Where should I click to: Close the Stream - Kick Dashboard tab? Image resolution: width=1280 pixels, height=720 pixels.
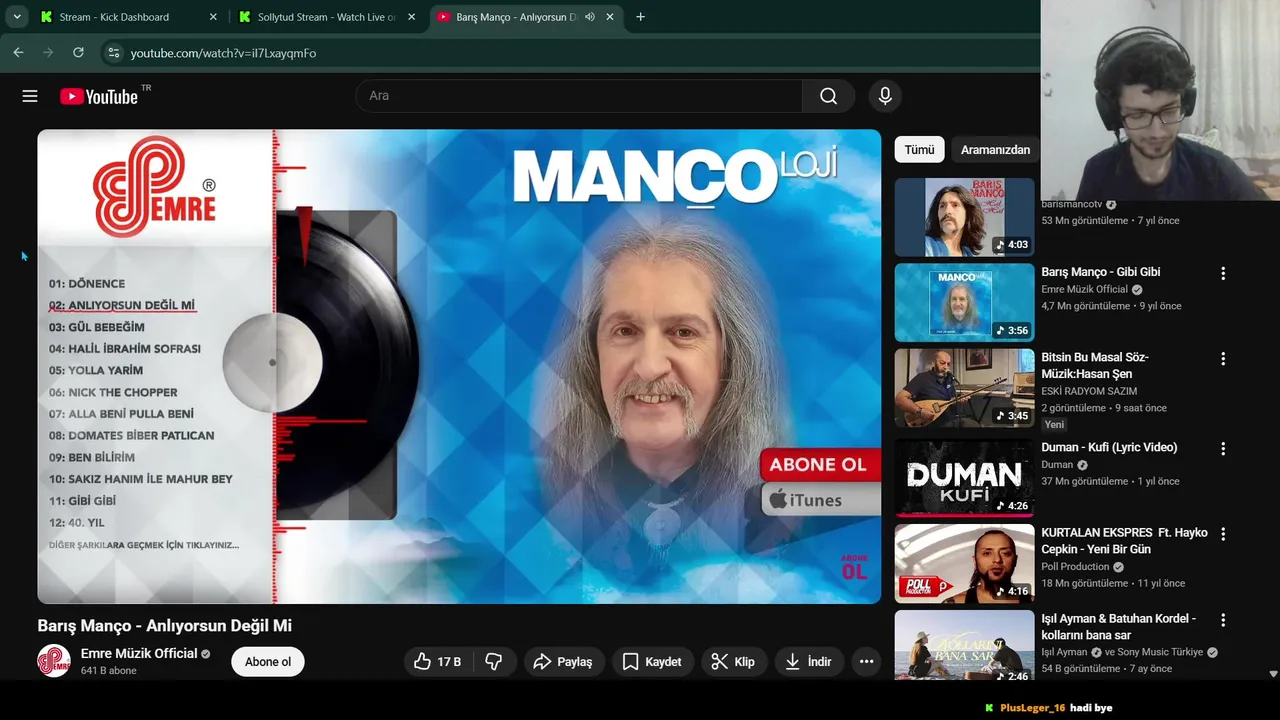(x=213, y=17)
